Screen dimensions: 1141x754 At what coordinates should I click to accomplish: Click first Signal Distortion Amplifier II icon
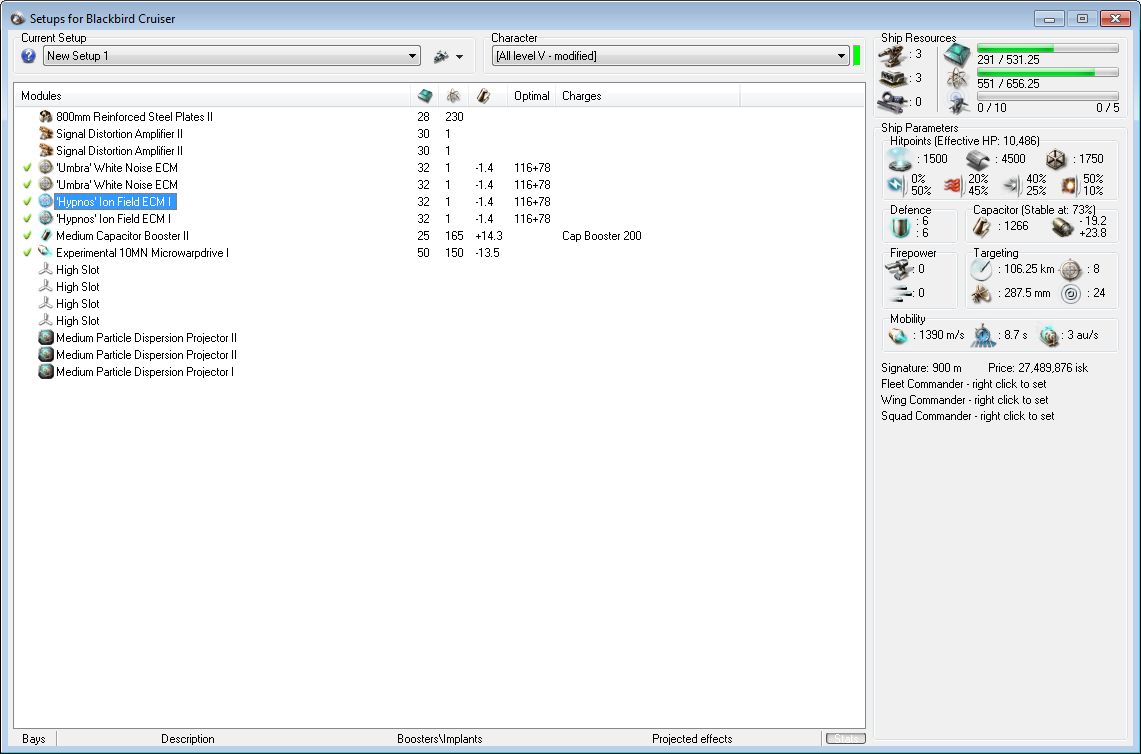(x=46, y=134)
